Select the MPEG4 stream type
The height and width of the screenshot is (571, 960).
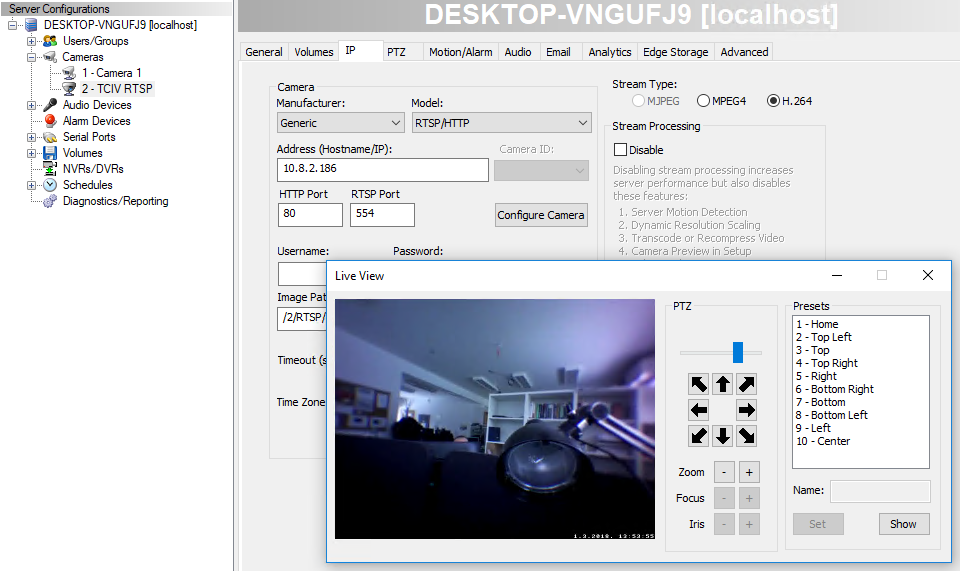tap(704, 101)
